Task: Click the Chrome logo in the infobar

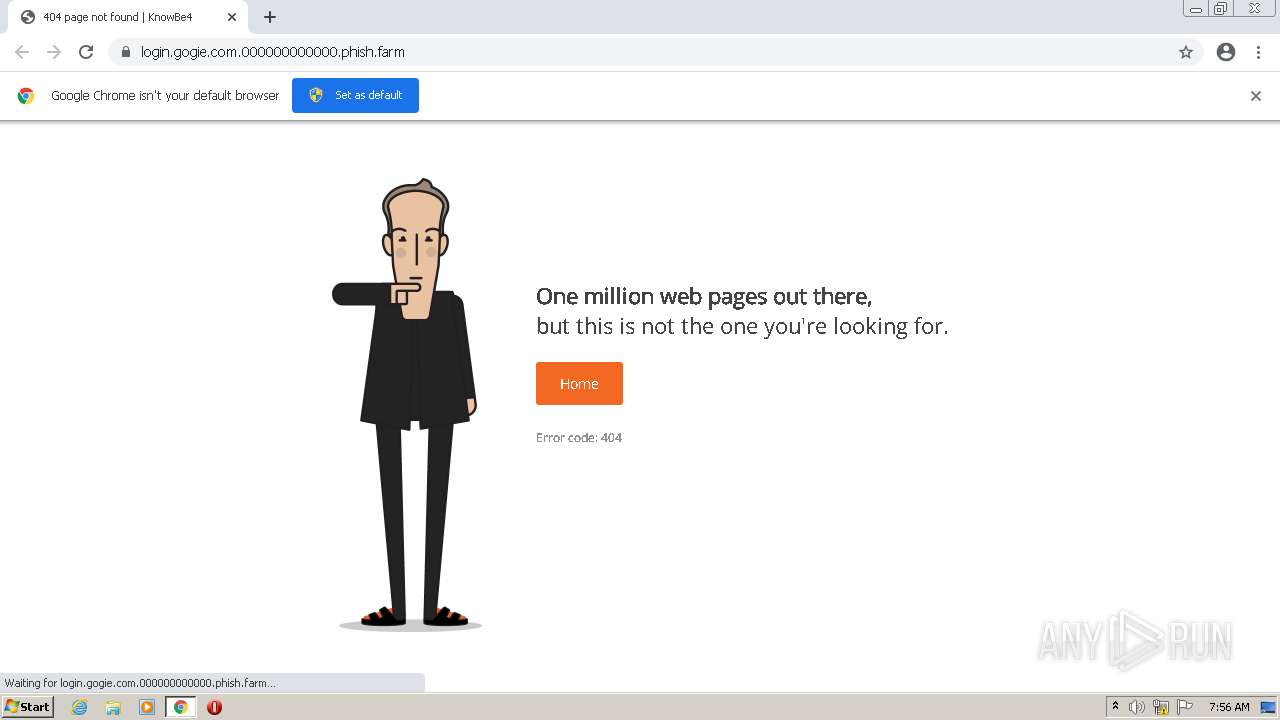Action: [26, 96]
